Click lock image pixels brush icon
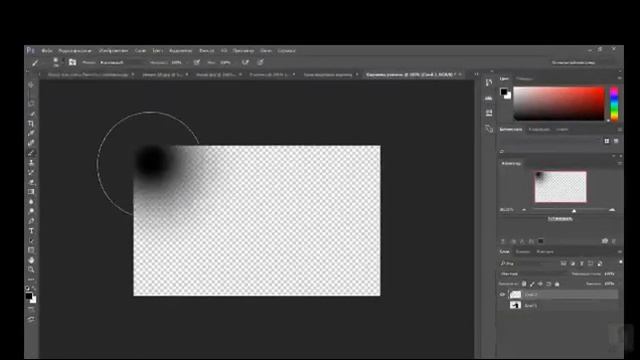Viewport: 640px width, 360px height. pyautogui.click(x=532, y=284)
